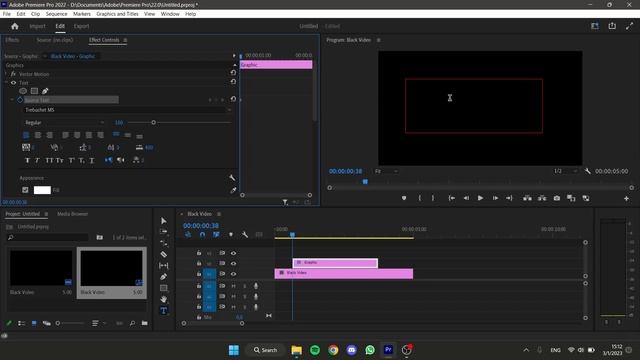The height and width of the screenshot is (360, 640).
Task: Select the Selection arrow tool
Action: point(164,221)
